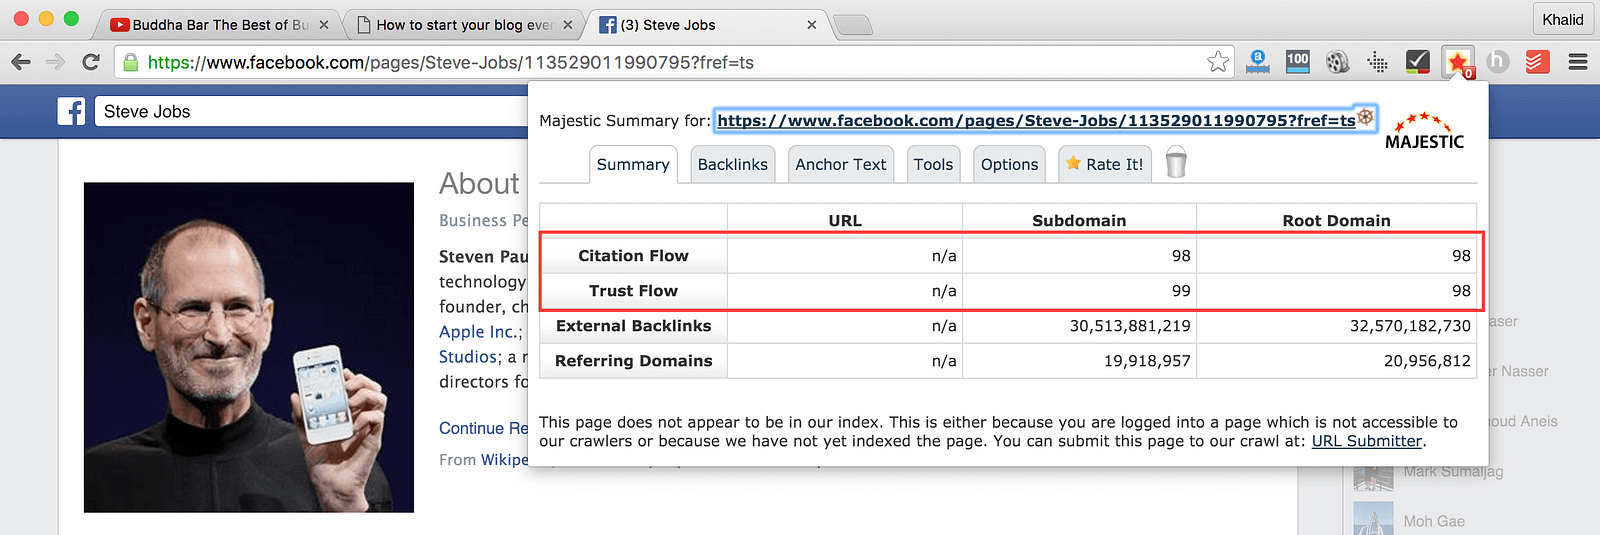Close the 'How to start your blog' tab
The width and height of the screenshot is (1600, 535).
coord(568,25)
